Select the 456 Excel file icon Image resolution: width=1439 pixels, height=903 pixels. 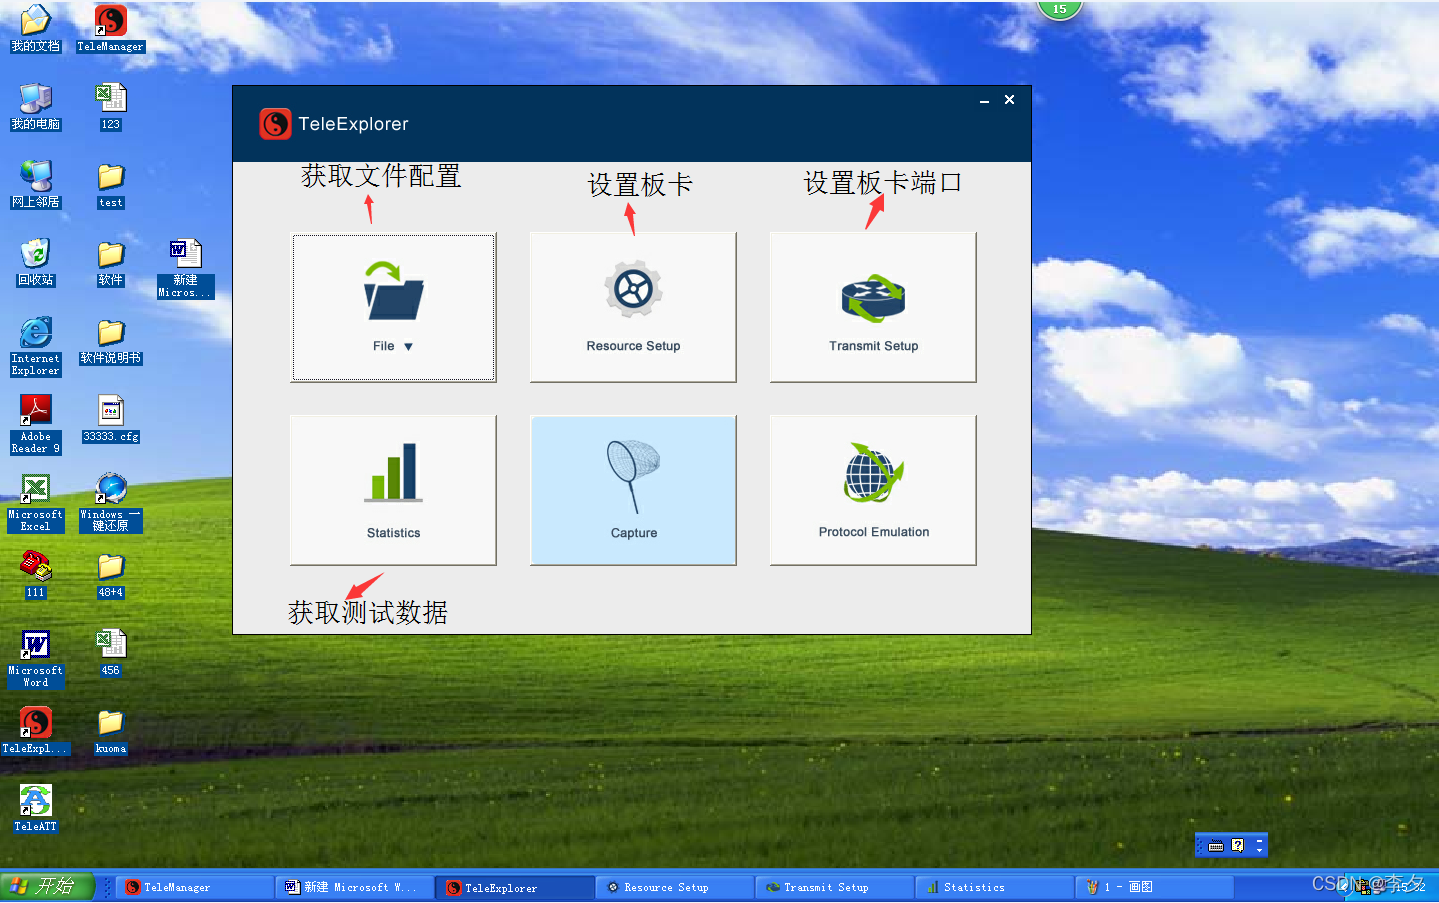coord(110,652)
